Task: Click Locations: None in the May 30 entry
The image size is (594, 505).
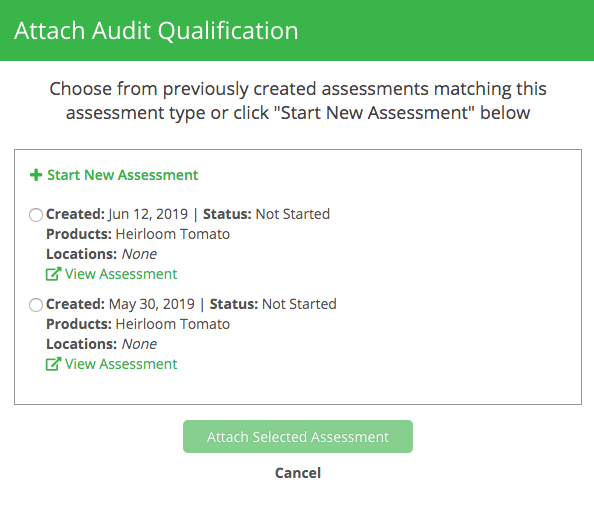Action: point(101,344)
